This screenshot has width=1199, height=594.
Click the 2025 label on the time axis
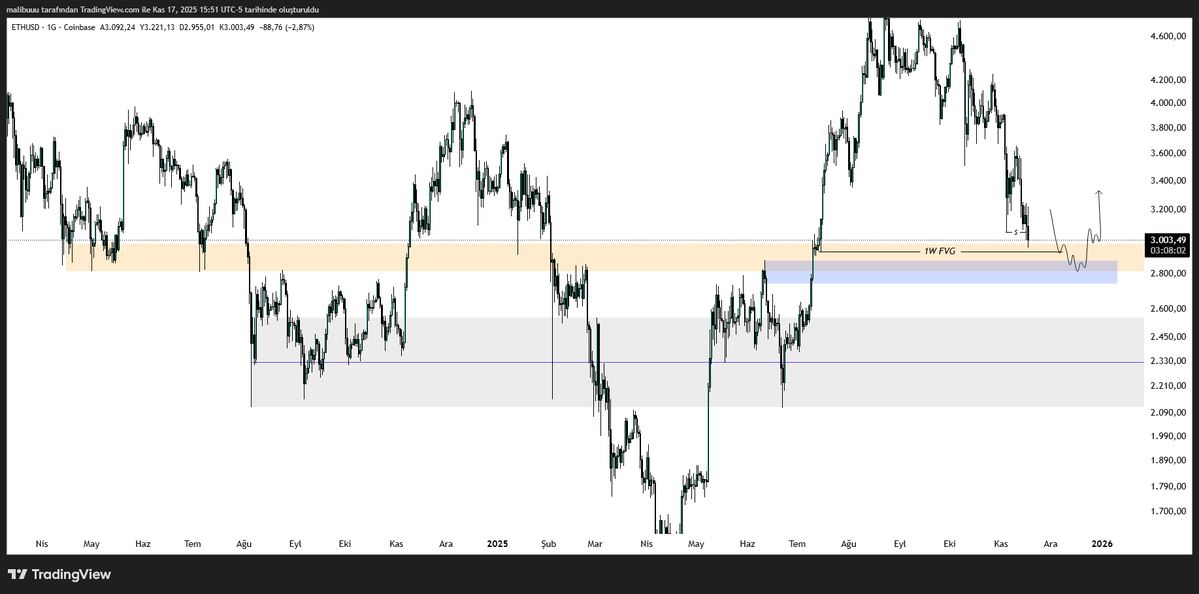pyautogui.click(x=497, y=544)
